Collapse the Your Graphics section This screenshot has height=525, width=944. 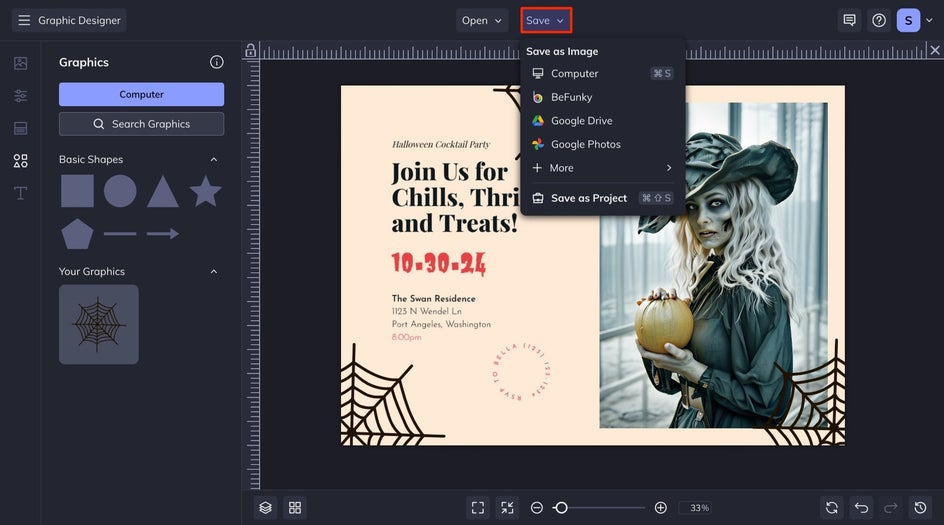214,272
